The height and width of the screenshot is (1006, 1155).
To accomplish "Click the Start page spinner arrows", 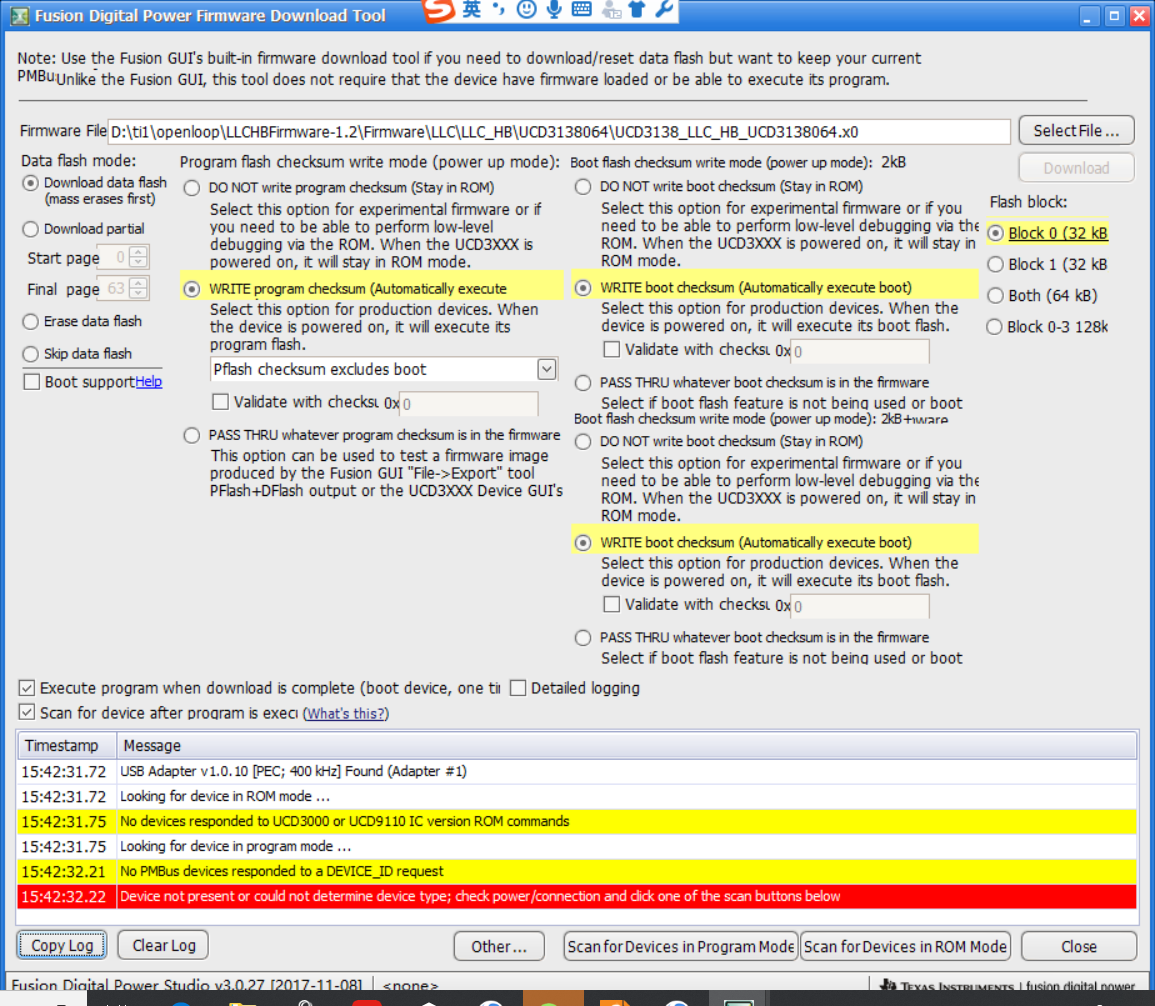I will [x=138, y=257].
